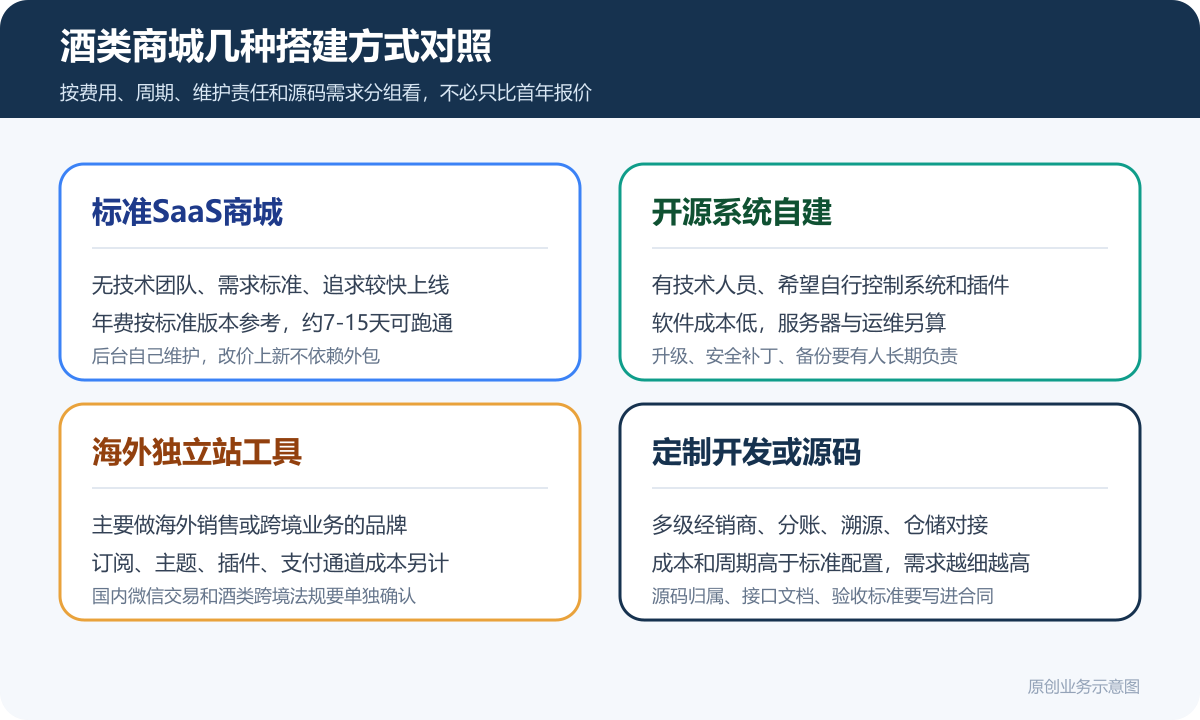1200x720 pixels.
Task: Select the 标准SaaS商城 card heading
Action: pos(187,212)
